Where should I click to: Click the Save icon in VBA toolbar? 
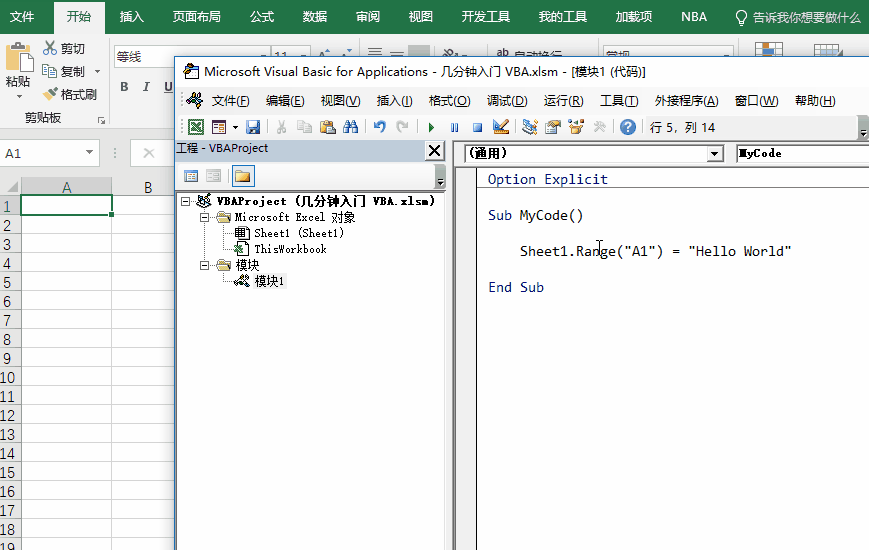(253, 127)
